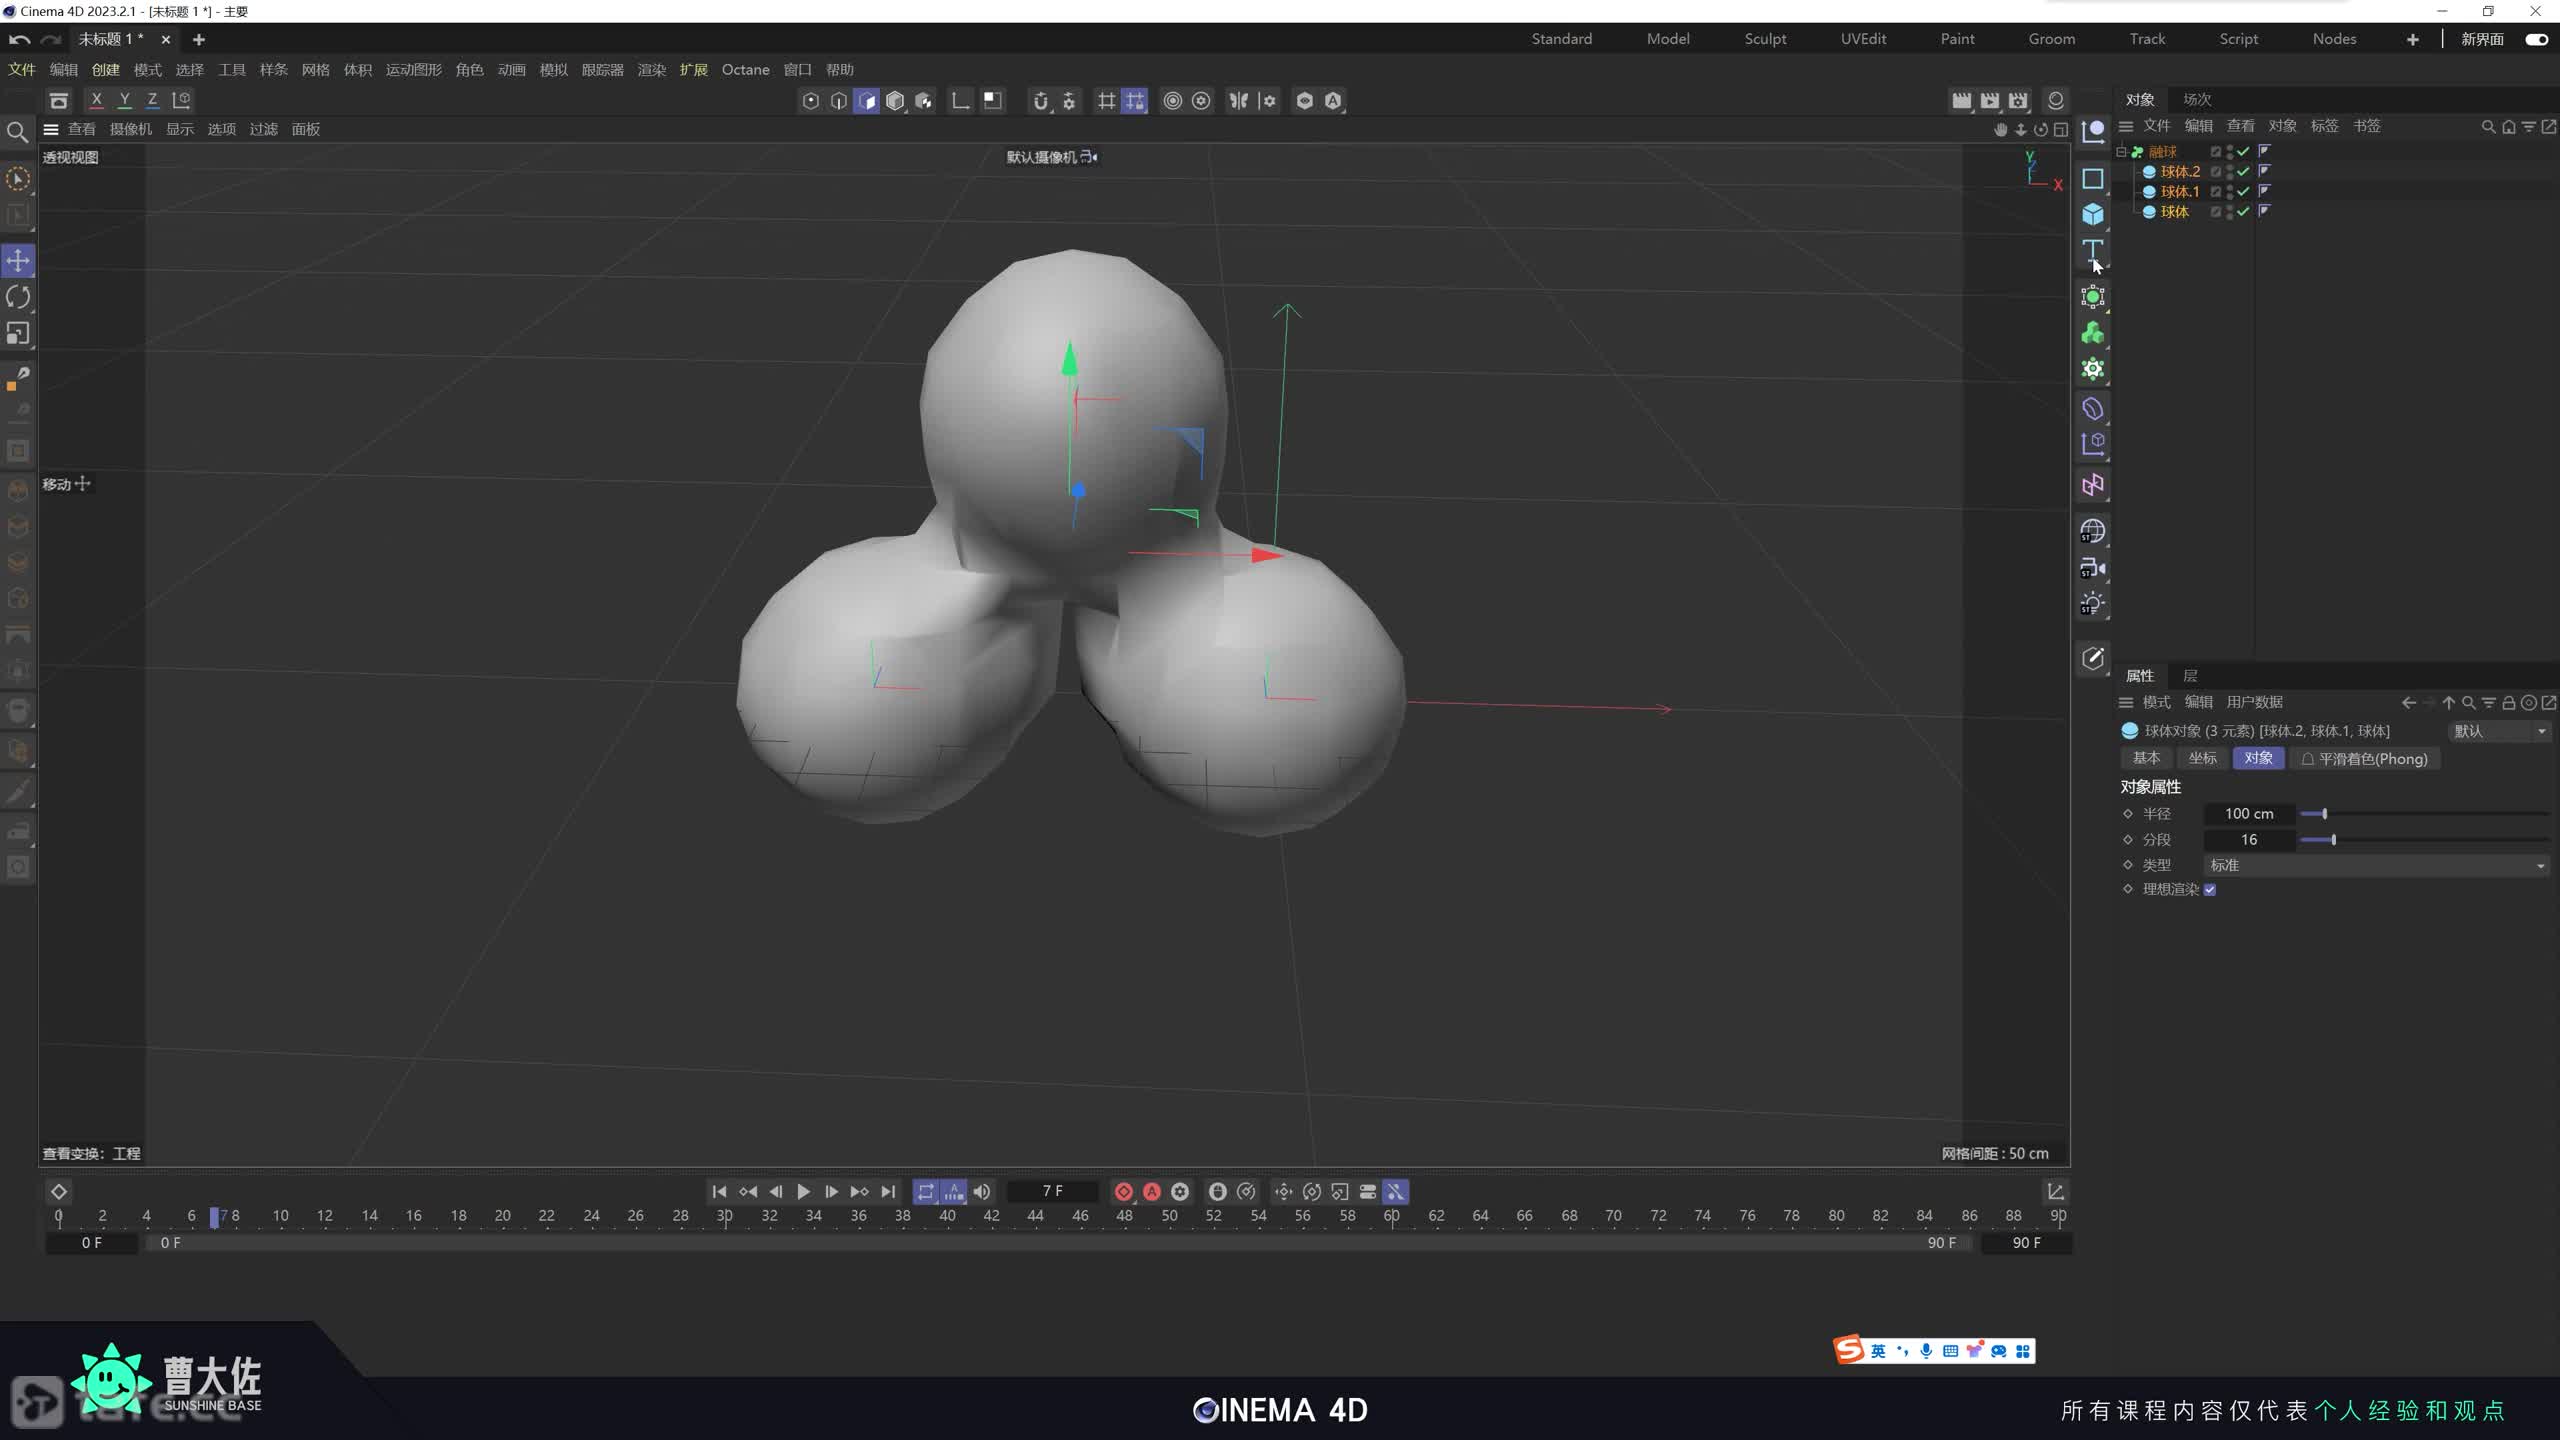Toggle the 新界面 switch

point(2536,39)
